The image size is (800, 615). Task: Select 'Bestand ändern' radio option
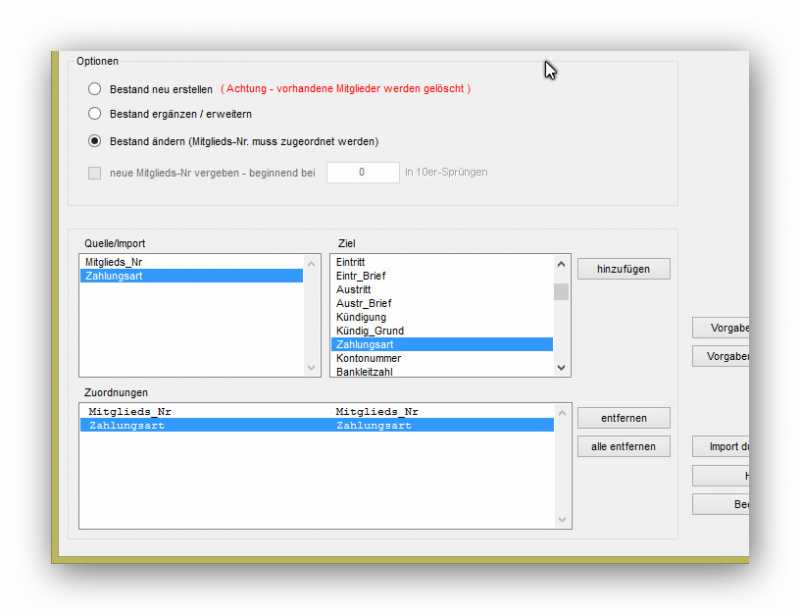point(95,141)
